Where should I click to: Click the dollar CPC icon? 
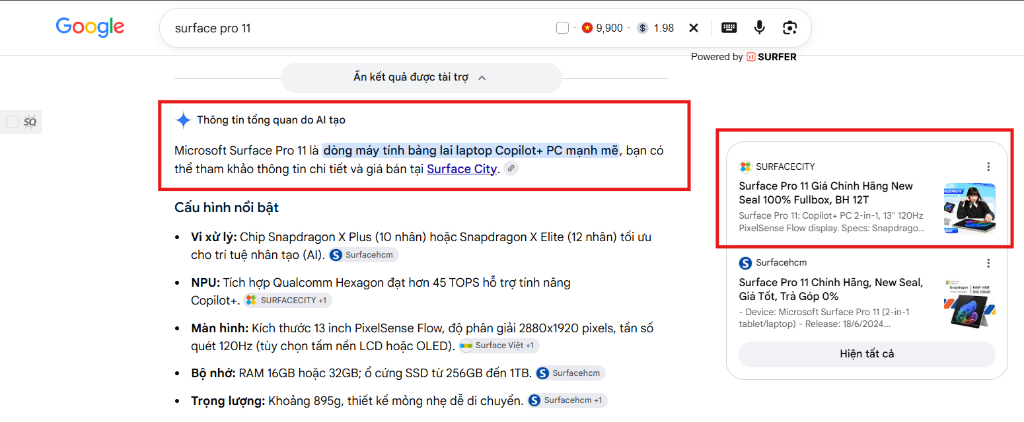643,28
